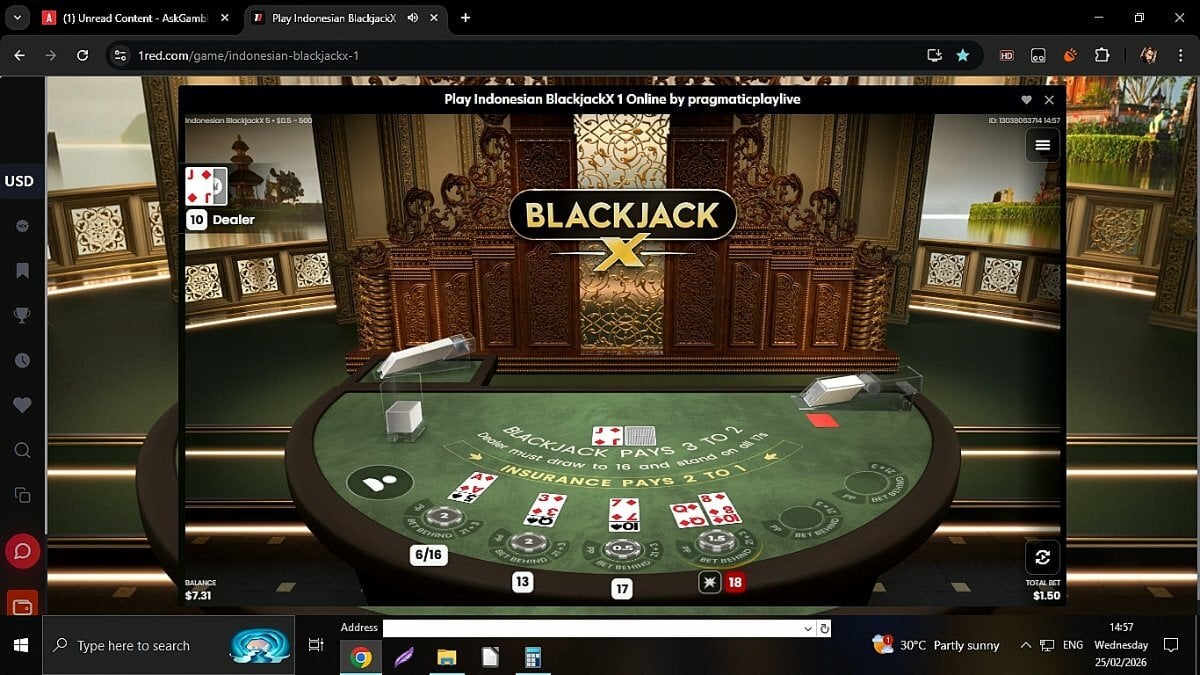Add game to favorites with heart icon

1026,100
